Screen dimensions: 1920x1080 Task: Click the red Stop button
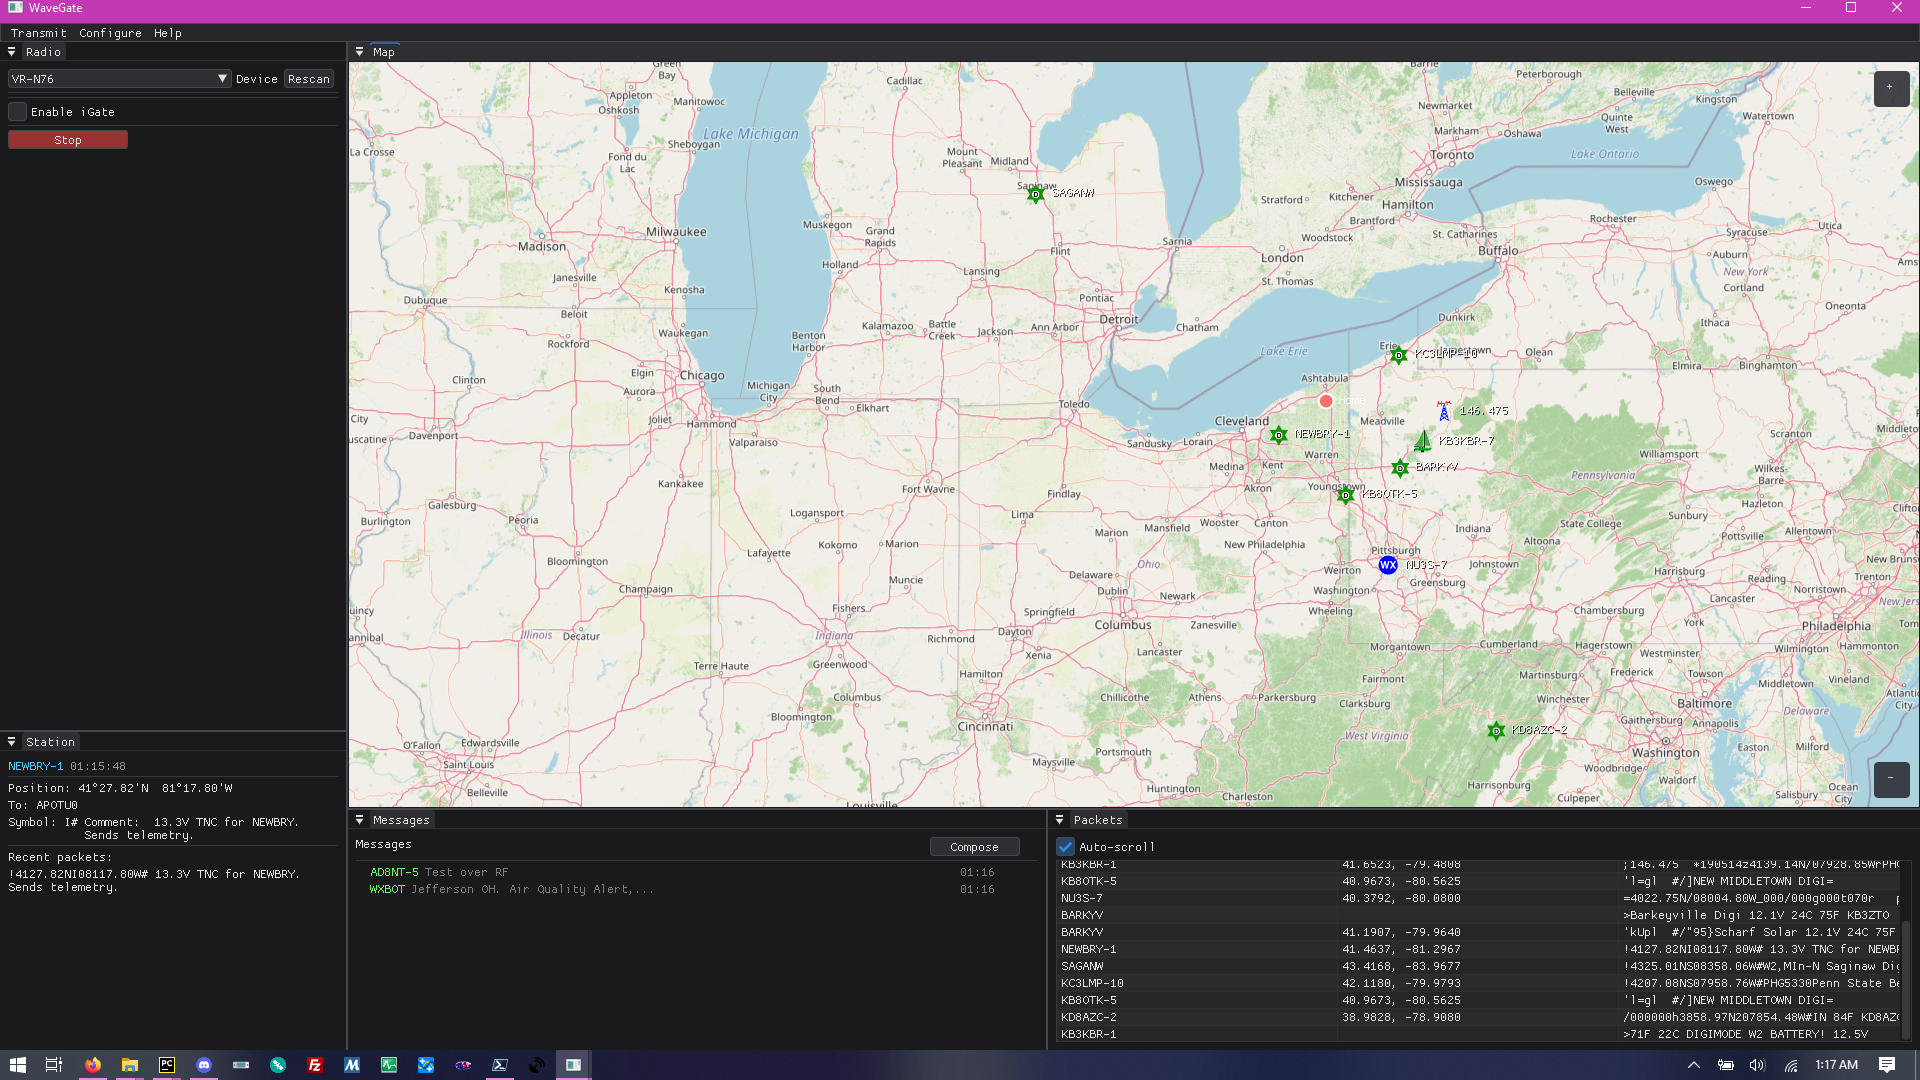[x=68, y=140]
